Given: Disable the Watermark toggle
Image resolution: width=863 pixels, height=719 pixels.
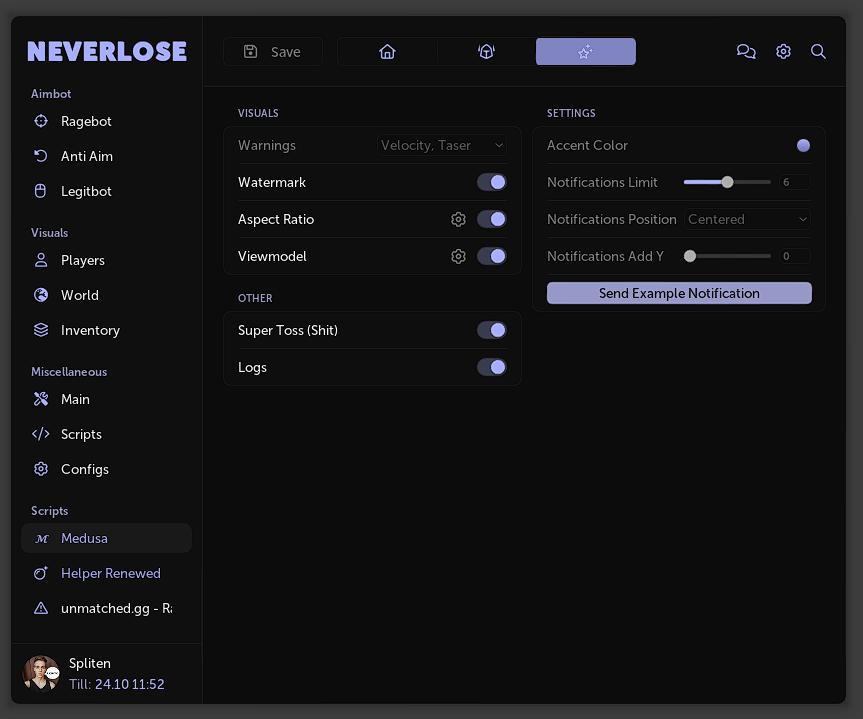Looking at the screenshot, I should tap(491, 182).
